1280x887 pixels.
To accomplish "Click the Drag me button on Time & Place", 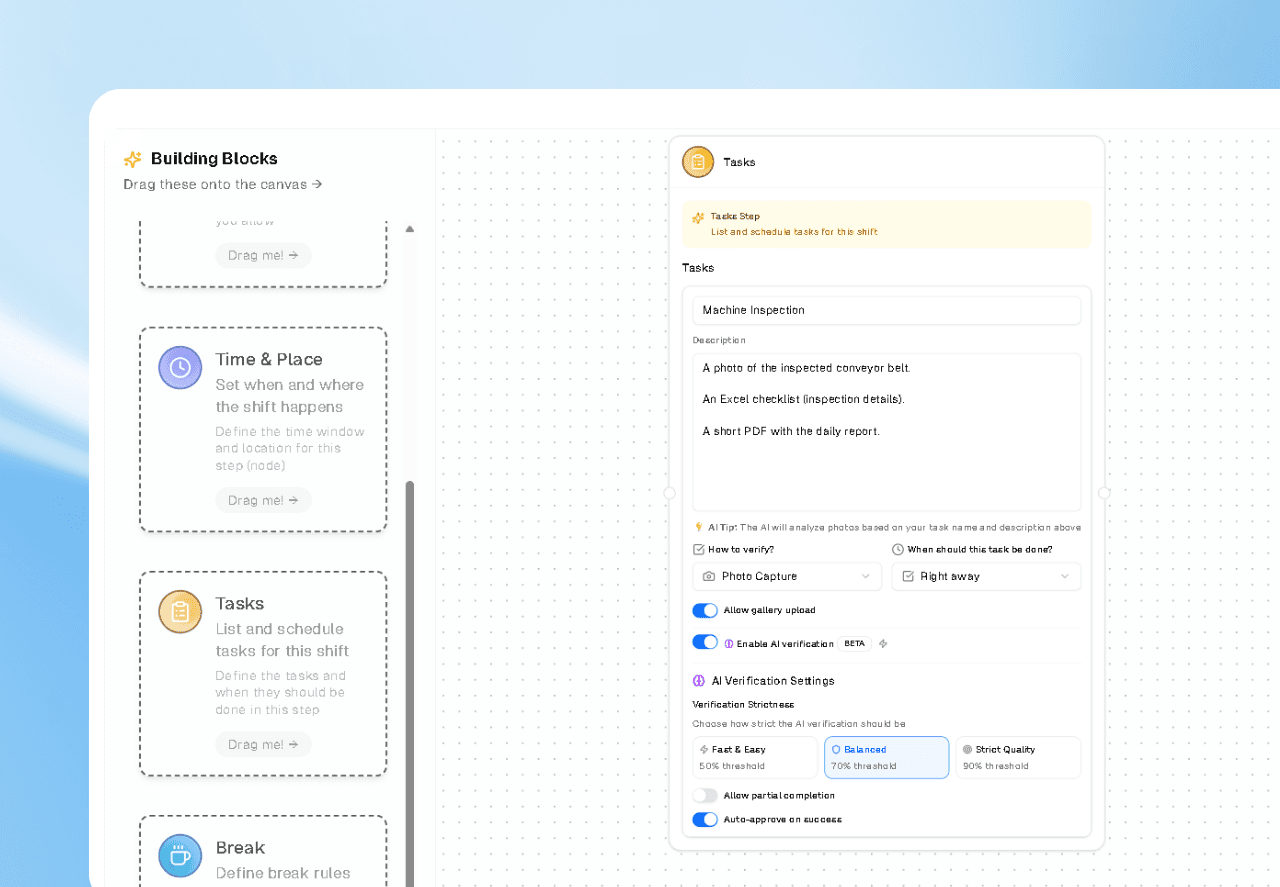I will tap(263, 500).
